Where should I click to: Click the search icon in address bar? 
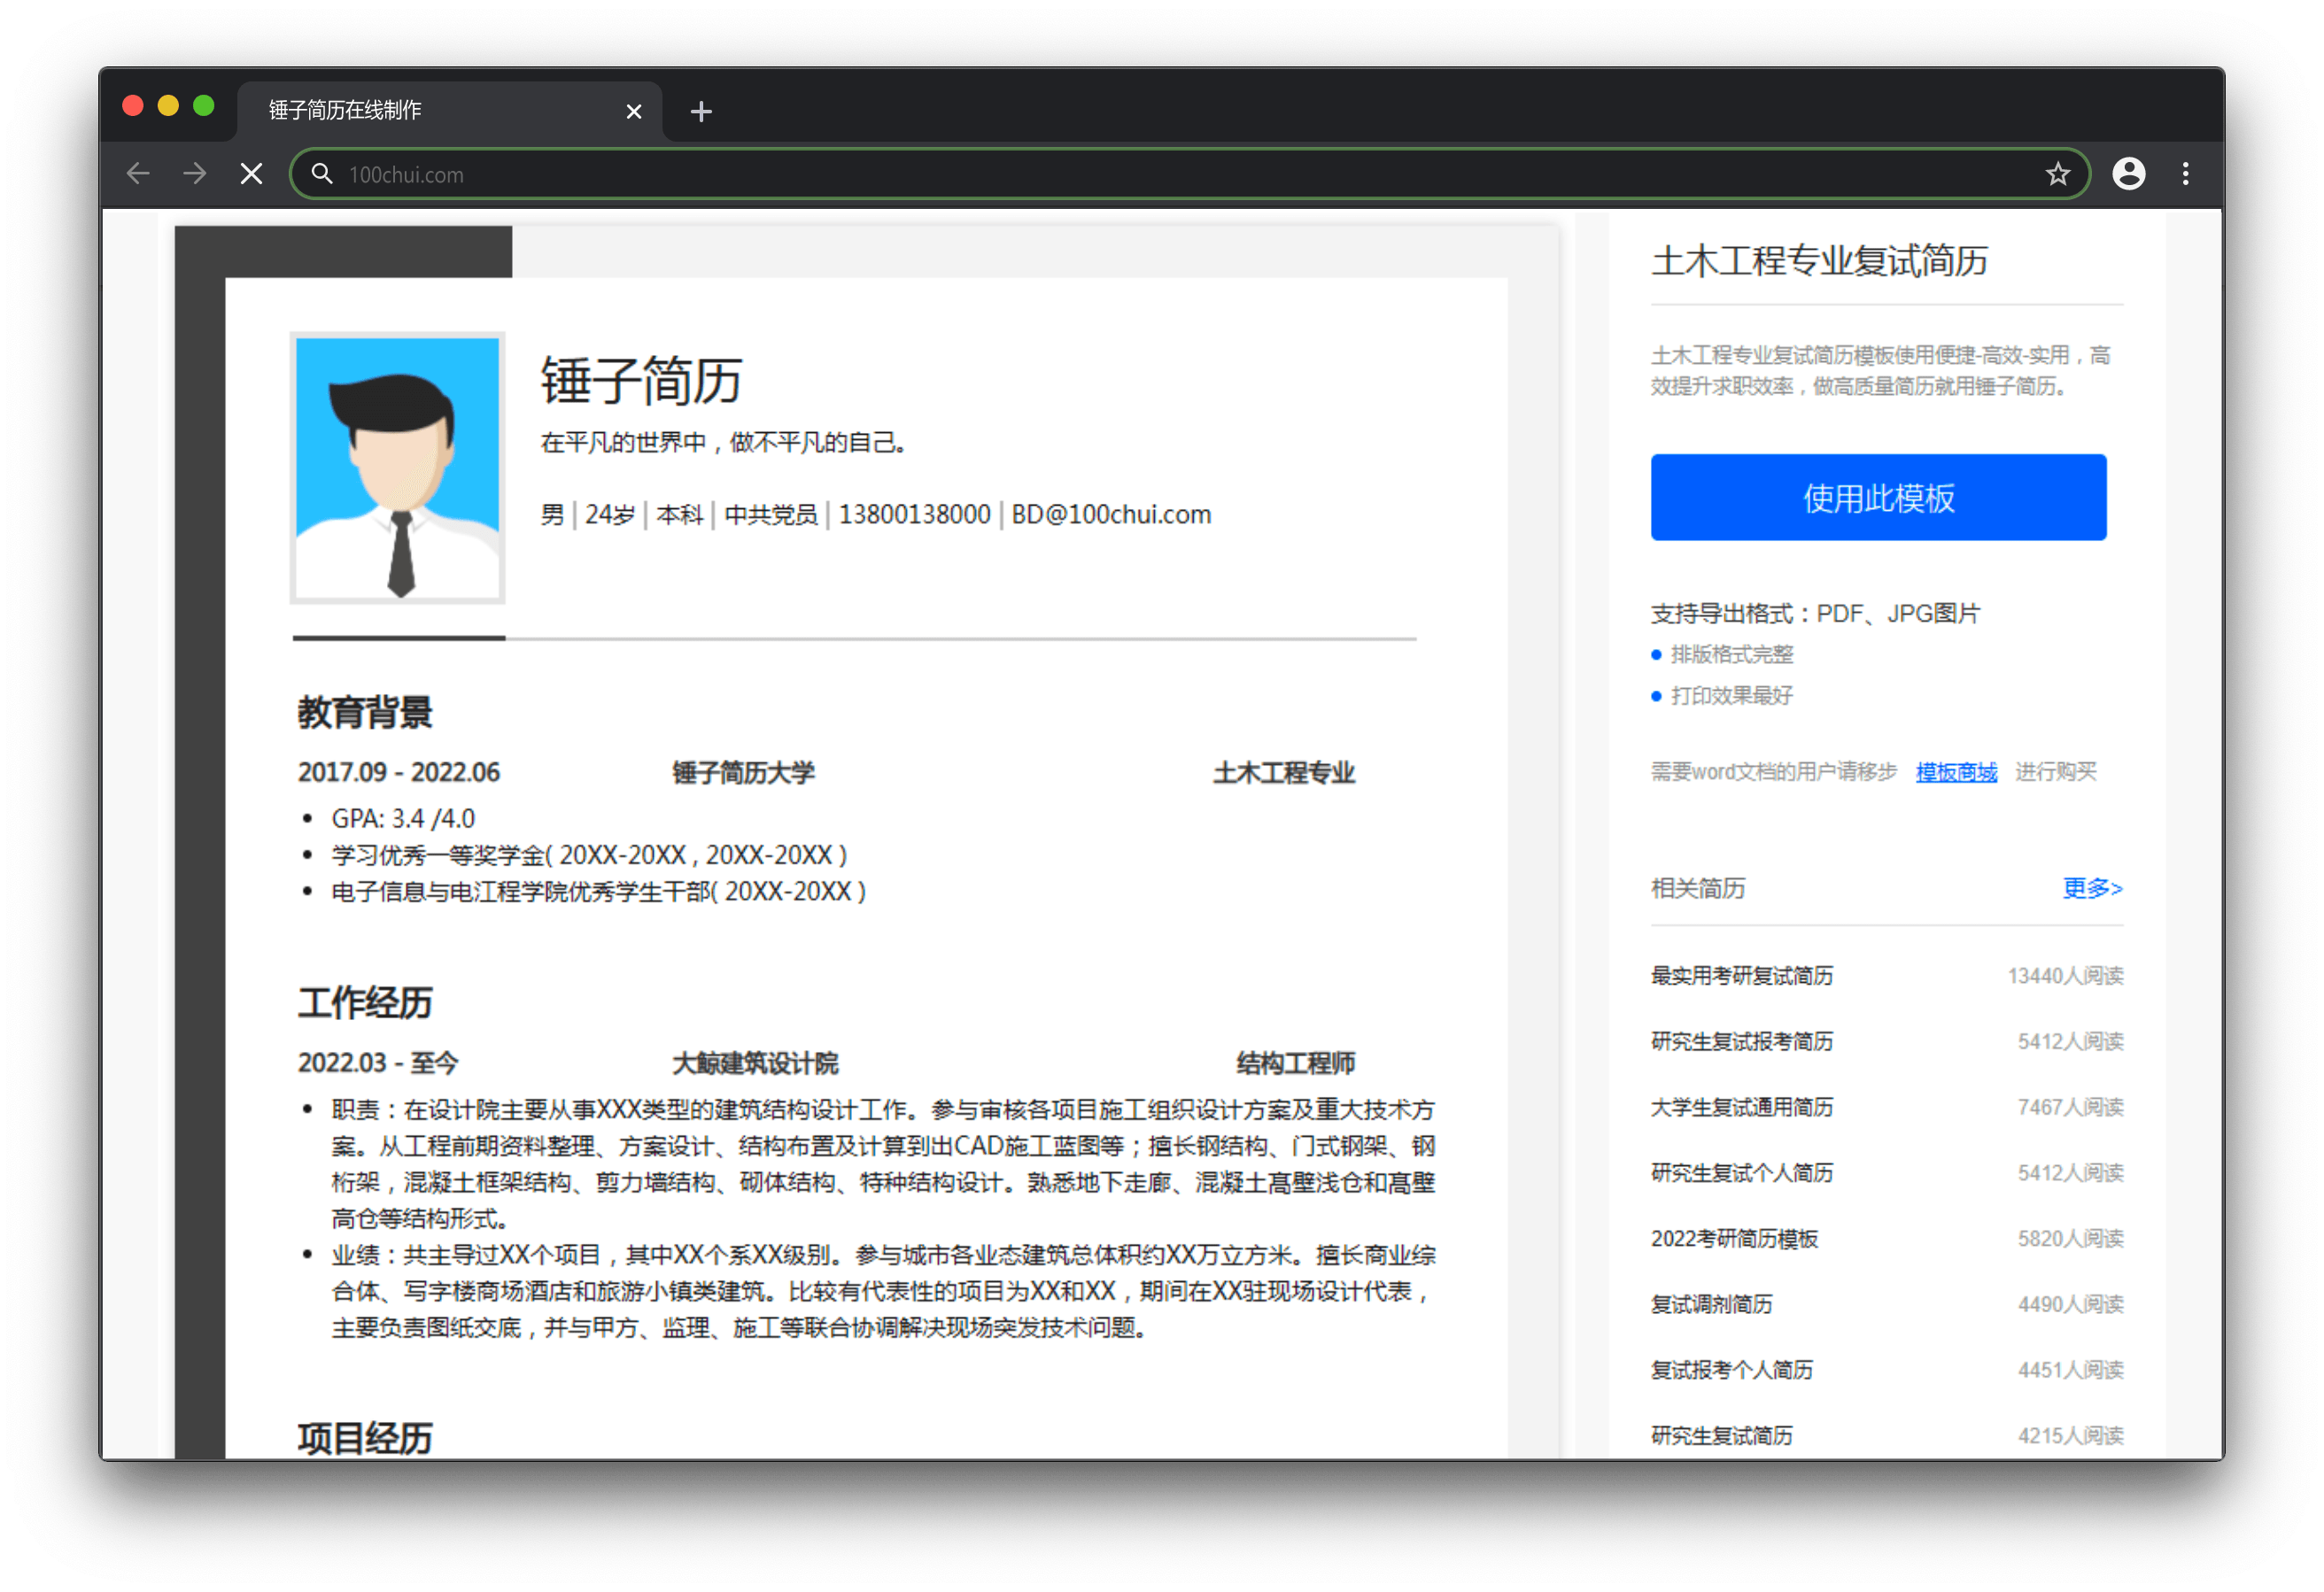[x=322, y=174]
